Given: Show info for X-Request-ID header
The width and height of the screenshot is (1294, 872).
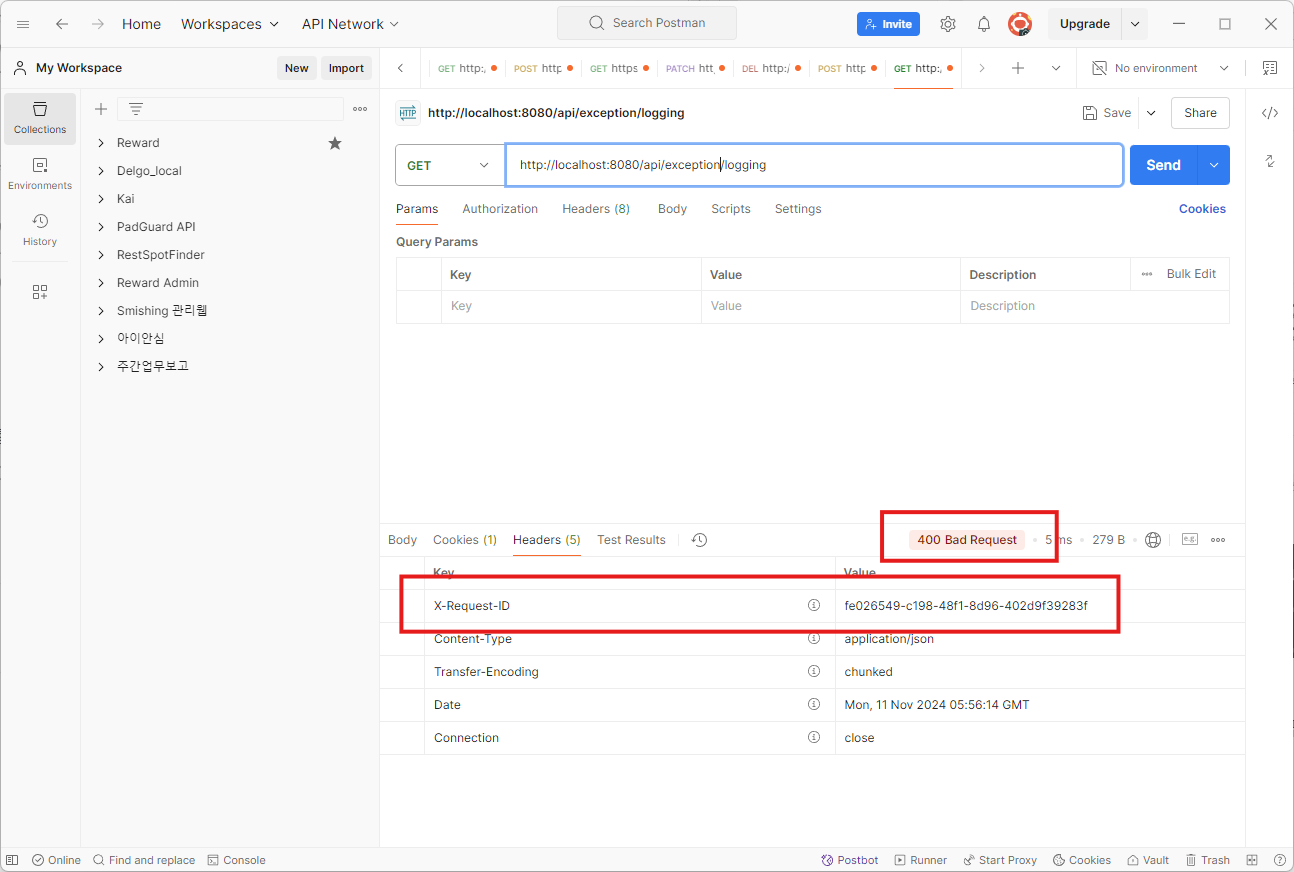Looking at the screenshot, I should point(814,606).
